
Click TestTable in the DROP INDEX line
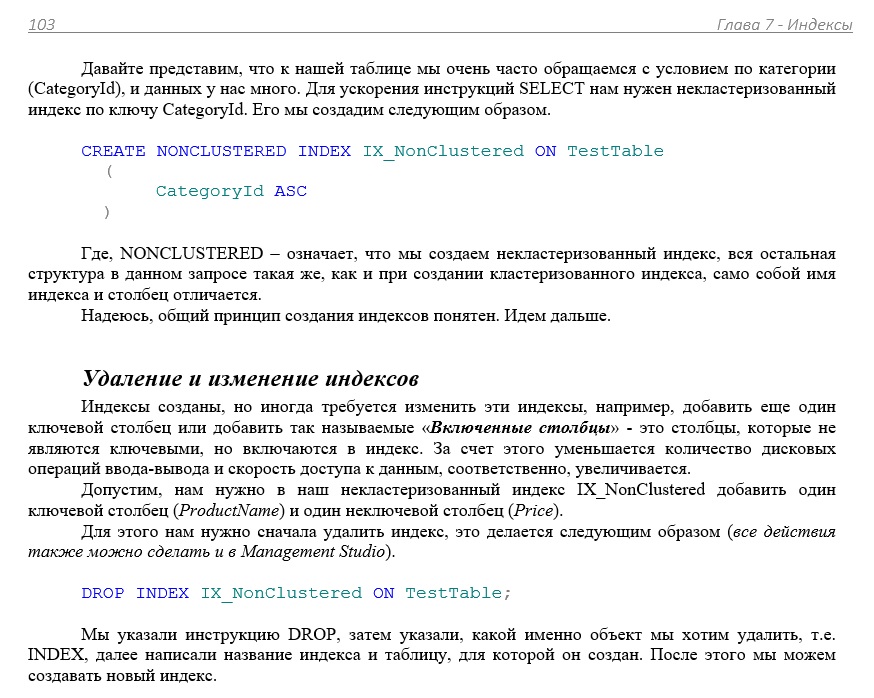point(457,593)
